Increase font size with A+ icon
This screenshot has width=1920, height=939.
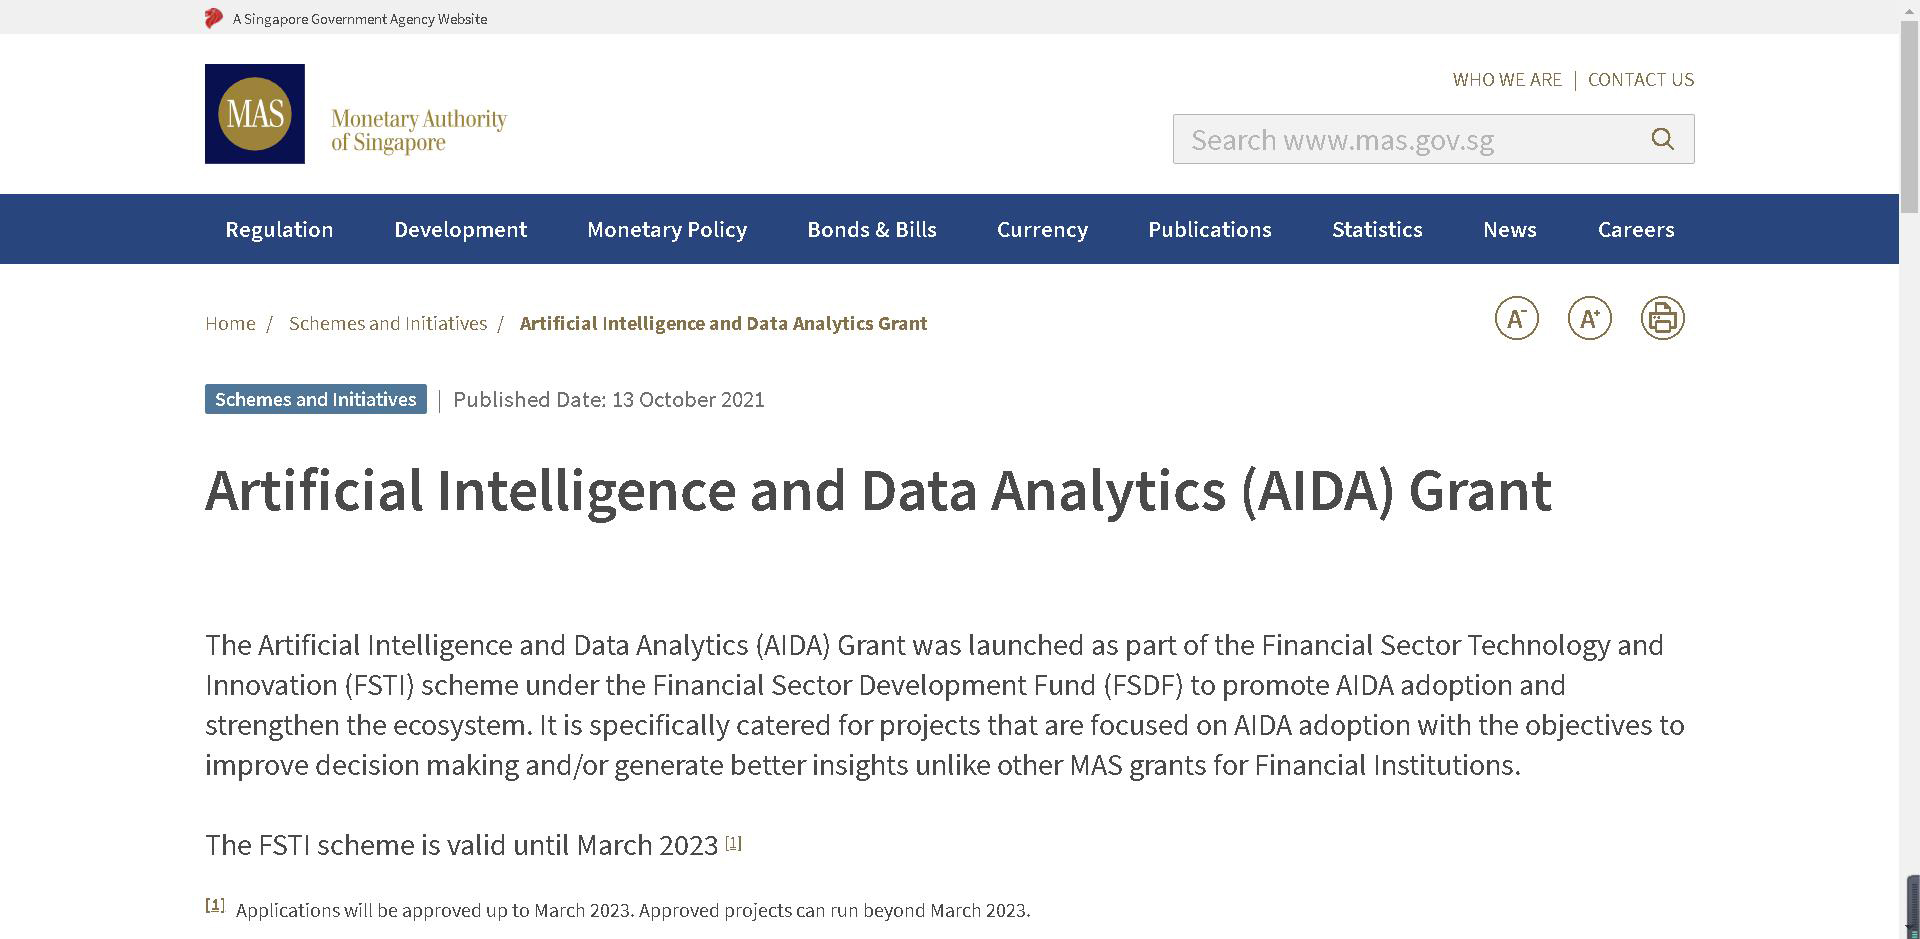click(1589, 319)
